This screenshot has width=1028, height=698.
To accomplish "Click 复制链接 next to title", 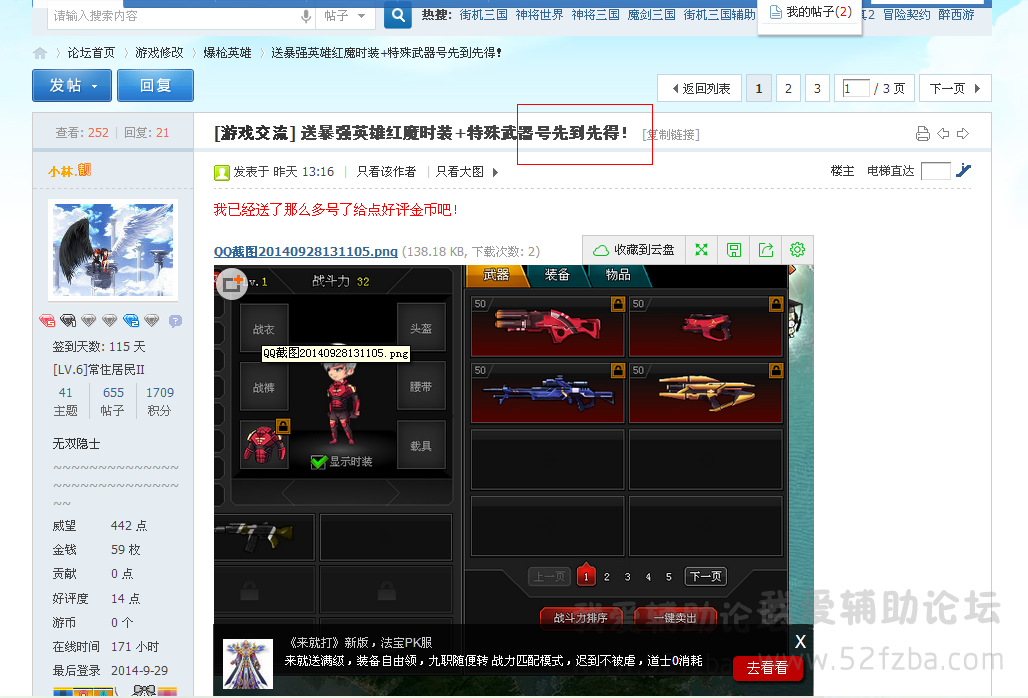I will 671,134.
